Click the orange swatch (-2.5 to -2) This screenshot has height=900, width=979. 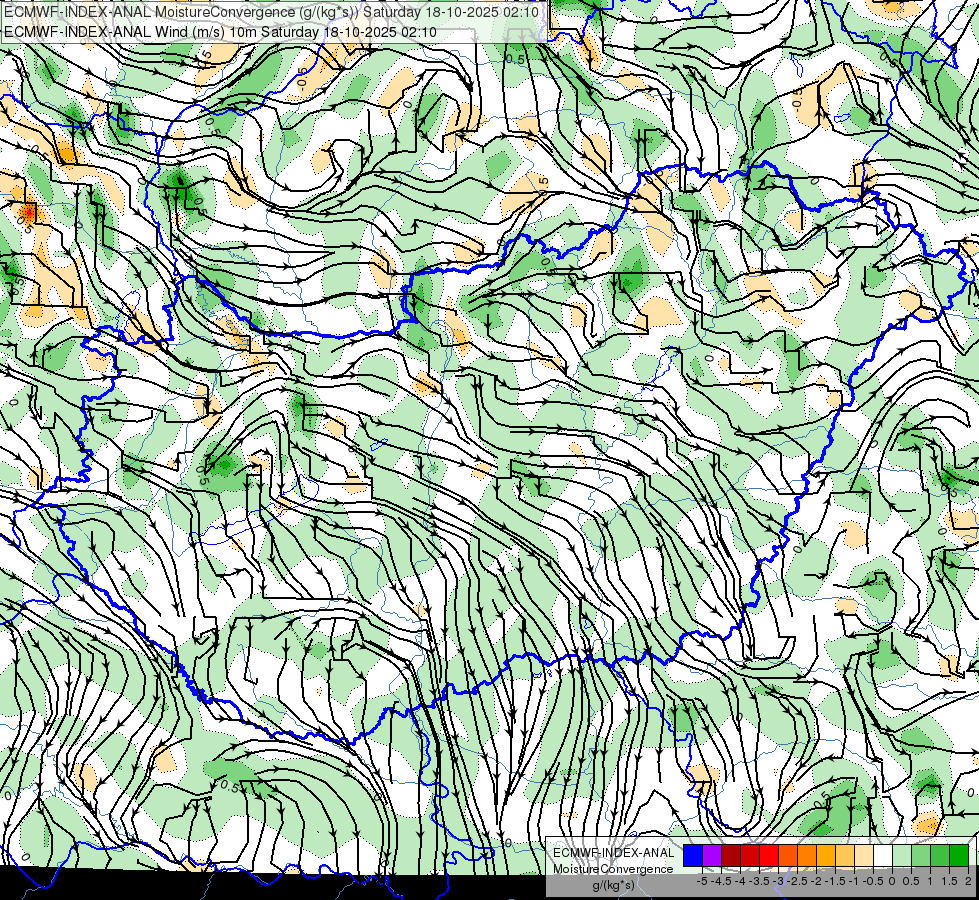(x=807, y=856)
